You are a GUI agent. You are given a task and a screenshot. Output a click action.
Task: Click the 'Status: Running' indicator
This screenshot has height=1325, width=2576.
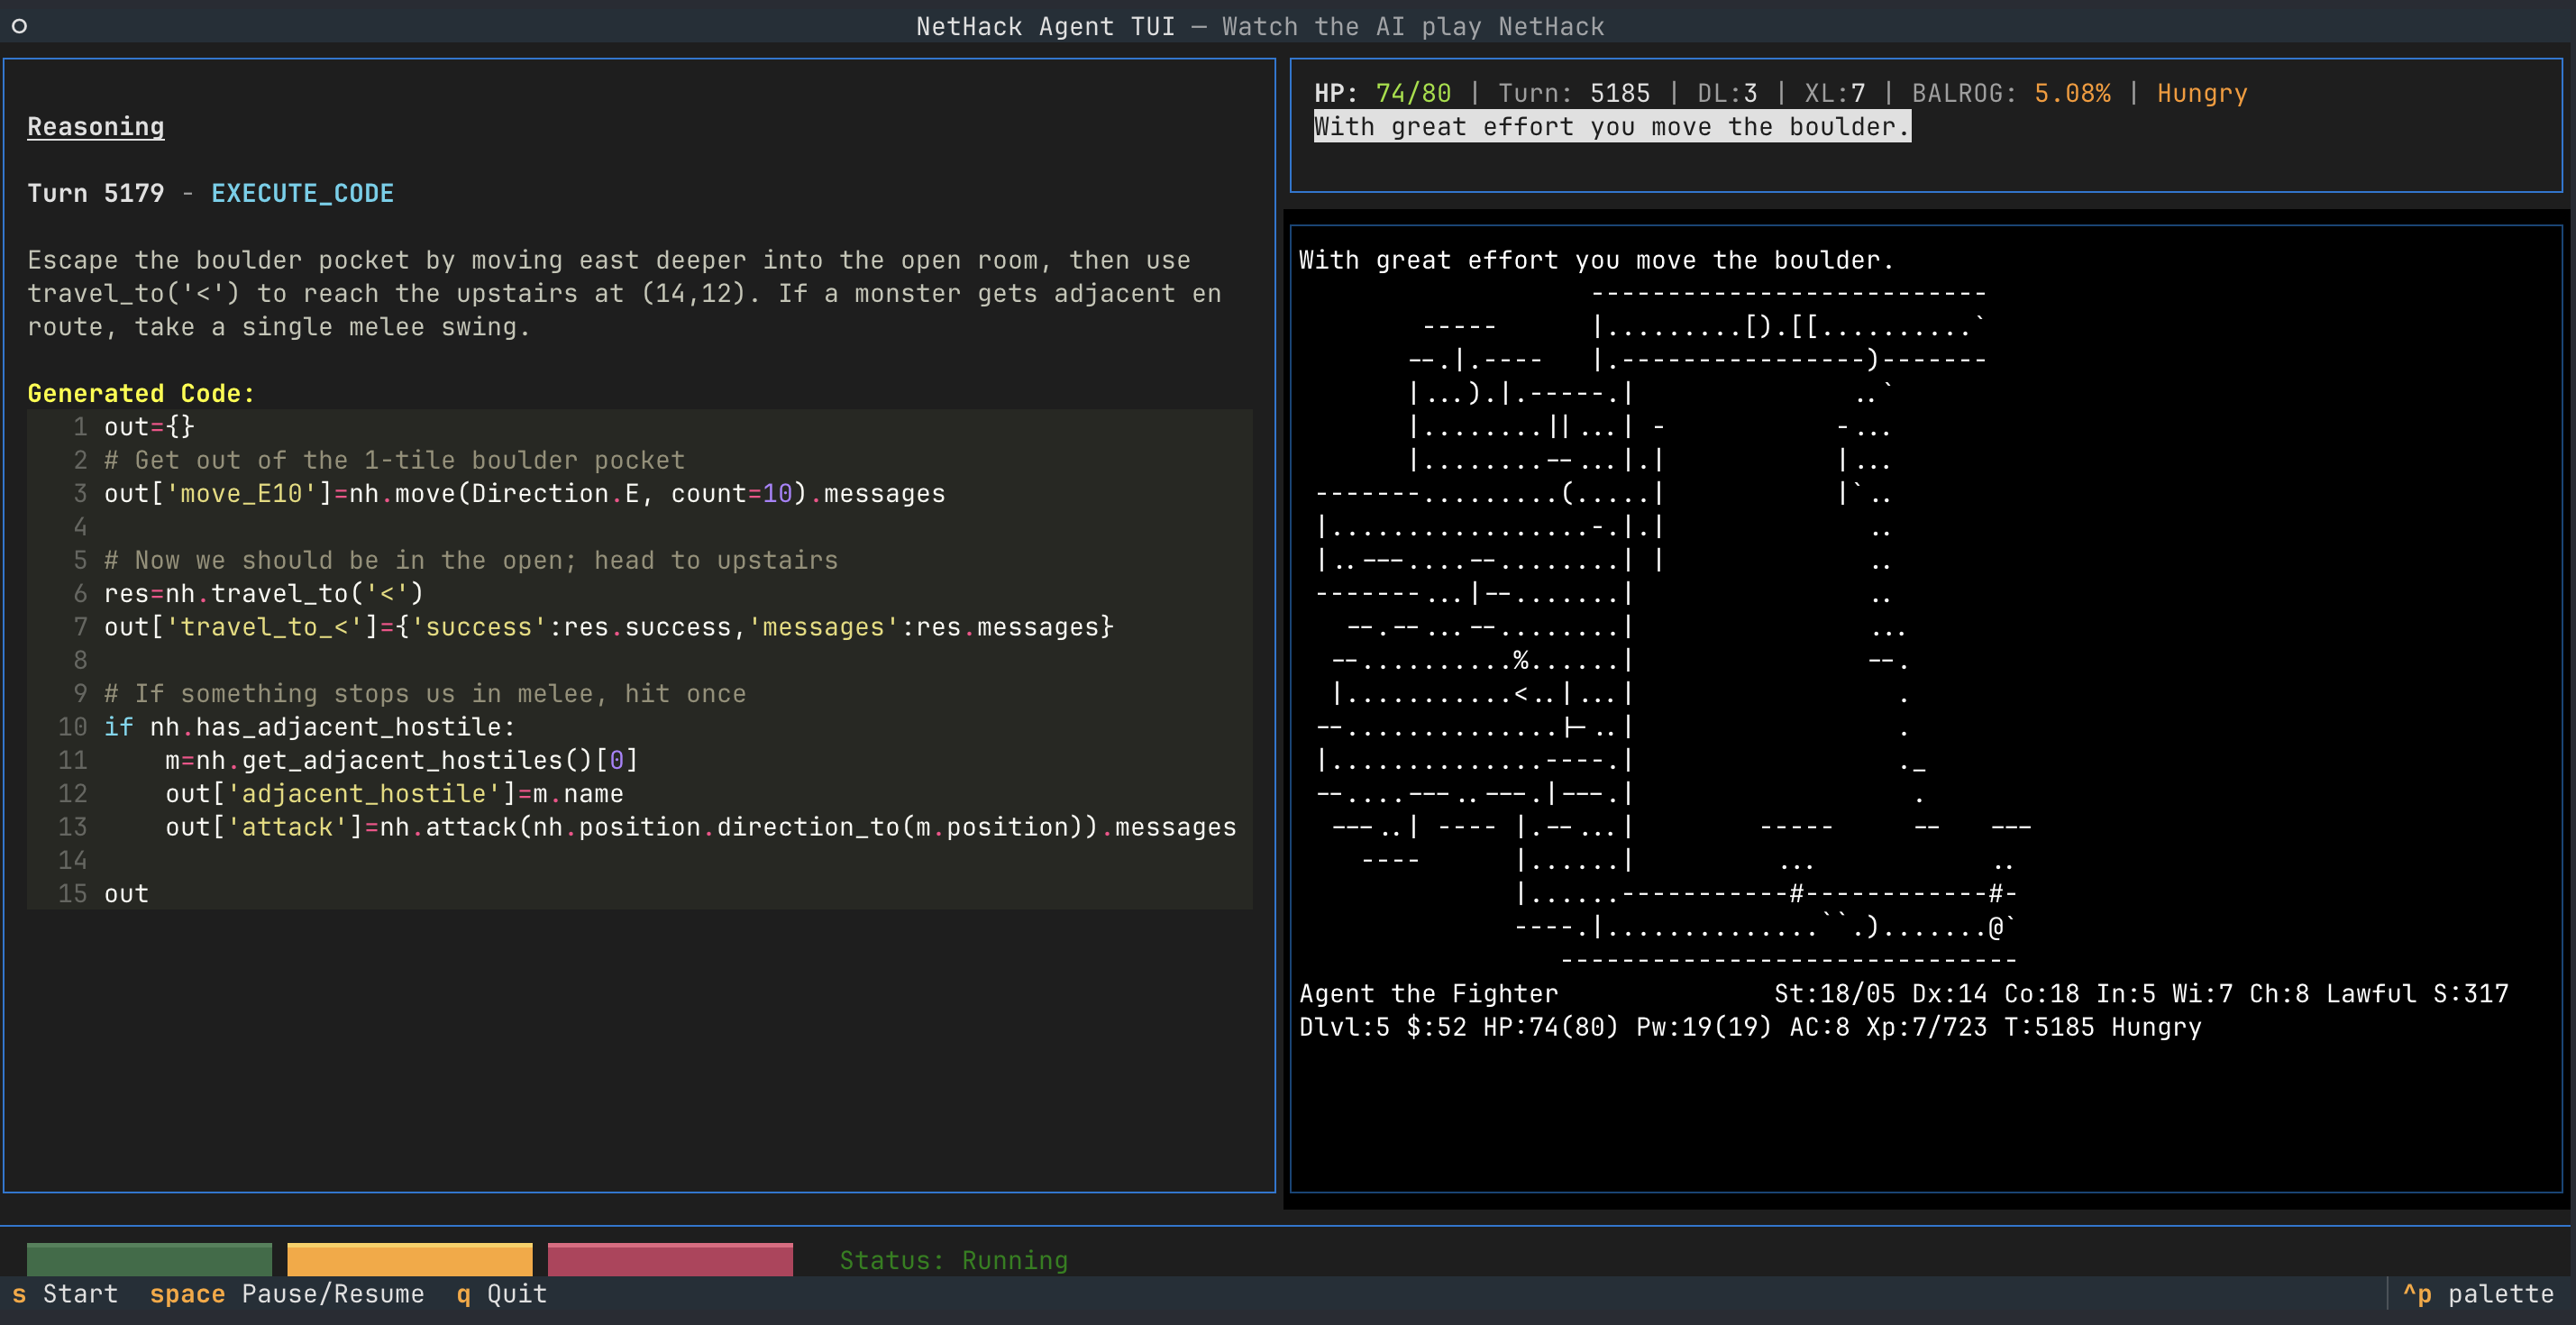tap(954, 1260)
